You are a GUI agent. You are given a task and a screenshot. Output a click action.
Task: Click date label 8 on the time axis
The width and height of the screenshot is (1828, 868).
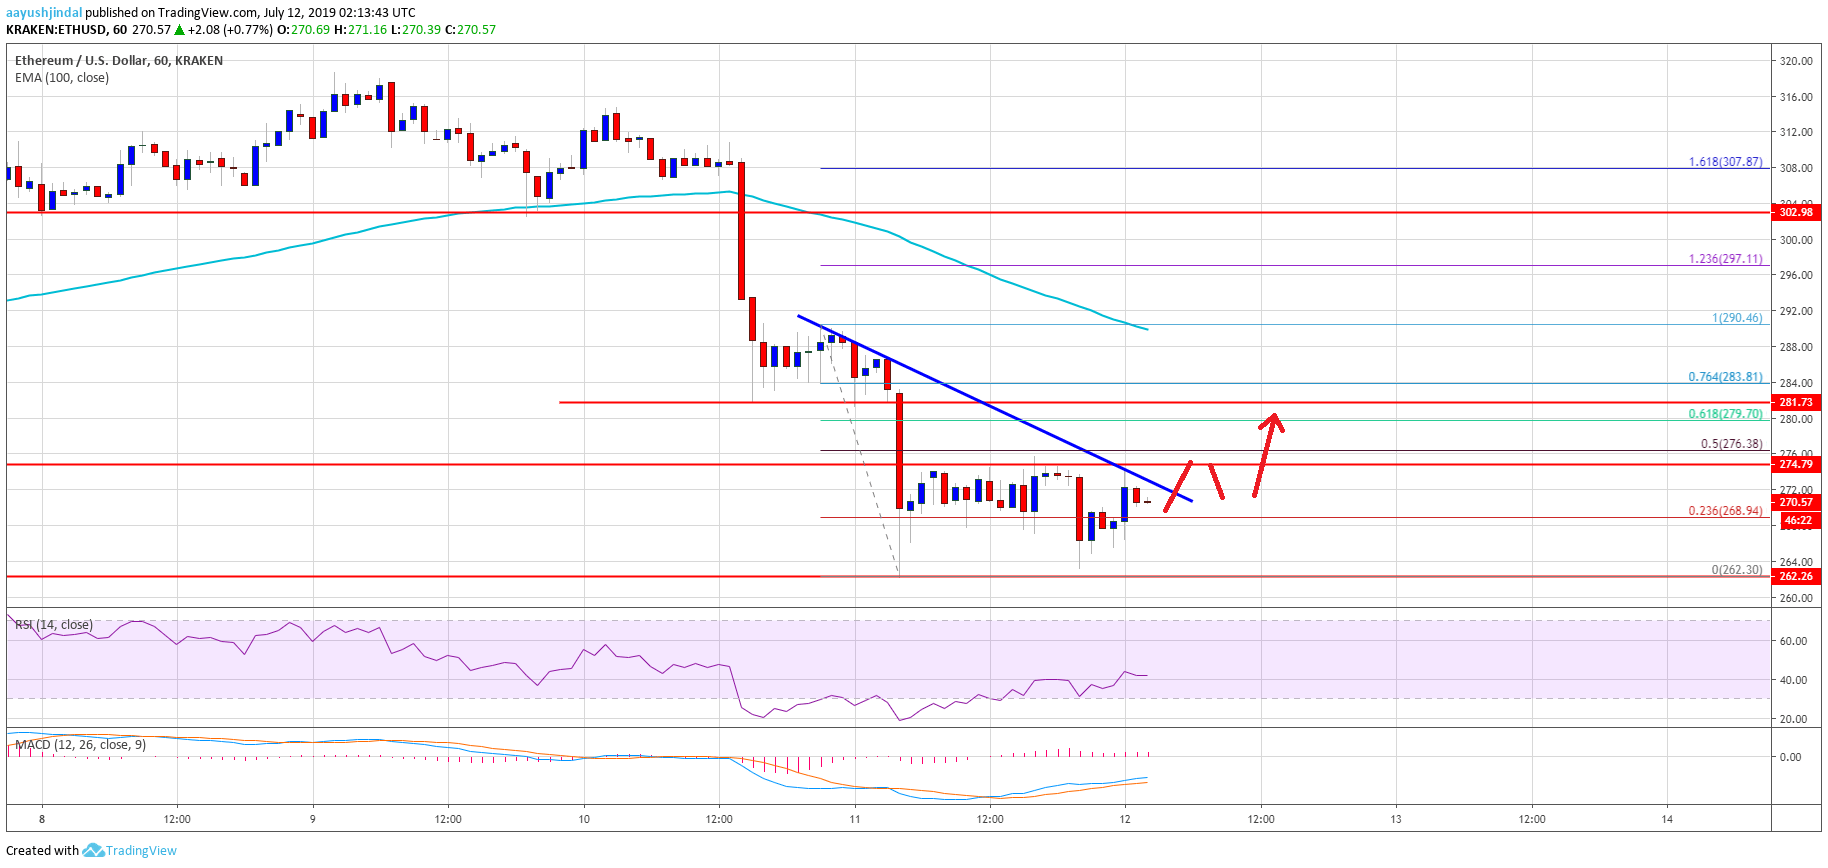click(42, 819)
